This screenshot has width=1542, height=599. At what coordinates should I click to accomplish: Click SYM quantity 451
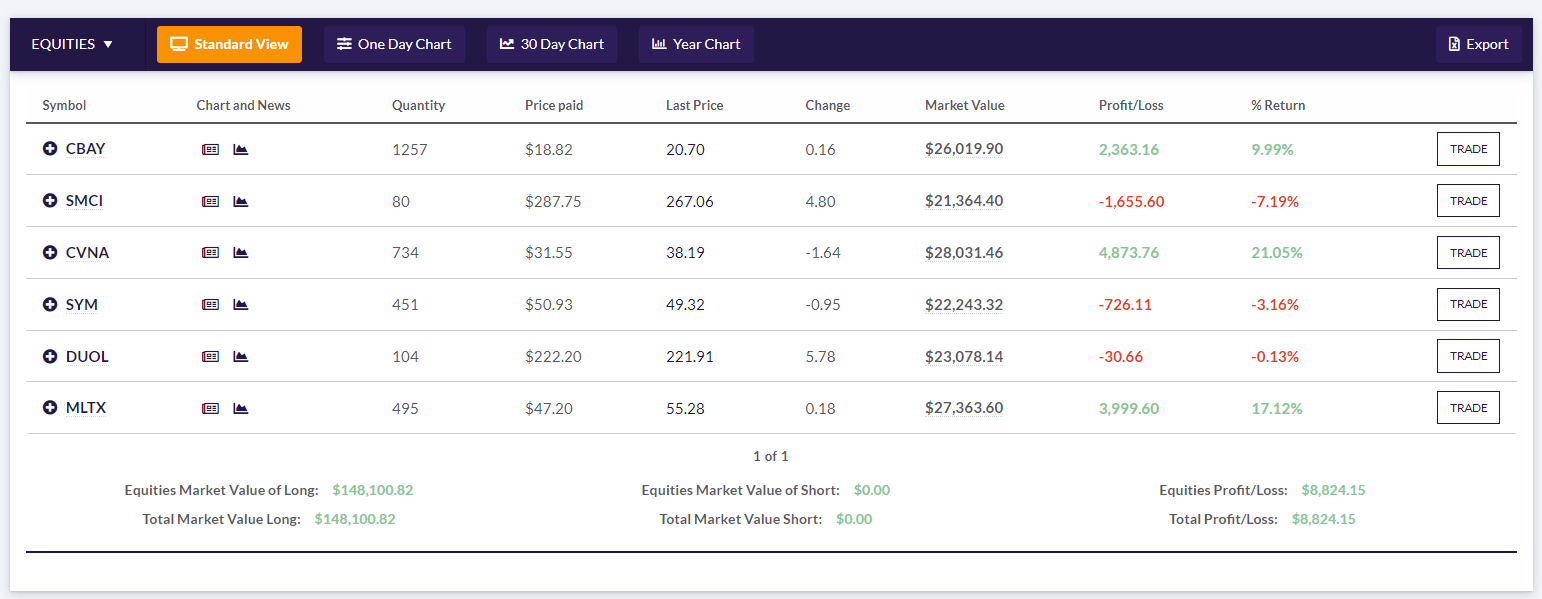[405, 304]
